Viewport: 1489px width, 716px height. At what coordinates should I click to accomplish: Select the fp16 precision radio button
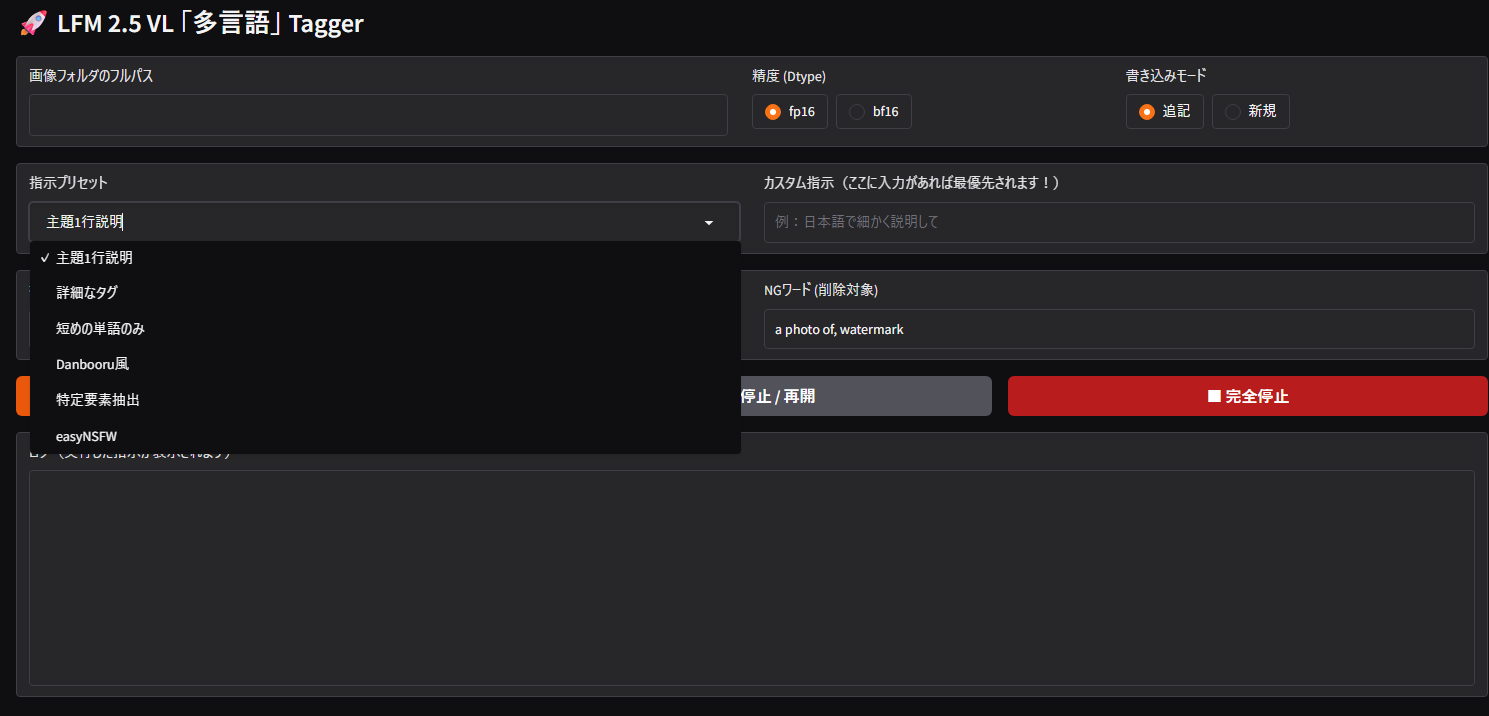coord(773,112)
